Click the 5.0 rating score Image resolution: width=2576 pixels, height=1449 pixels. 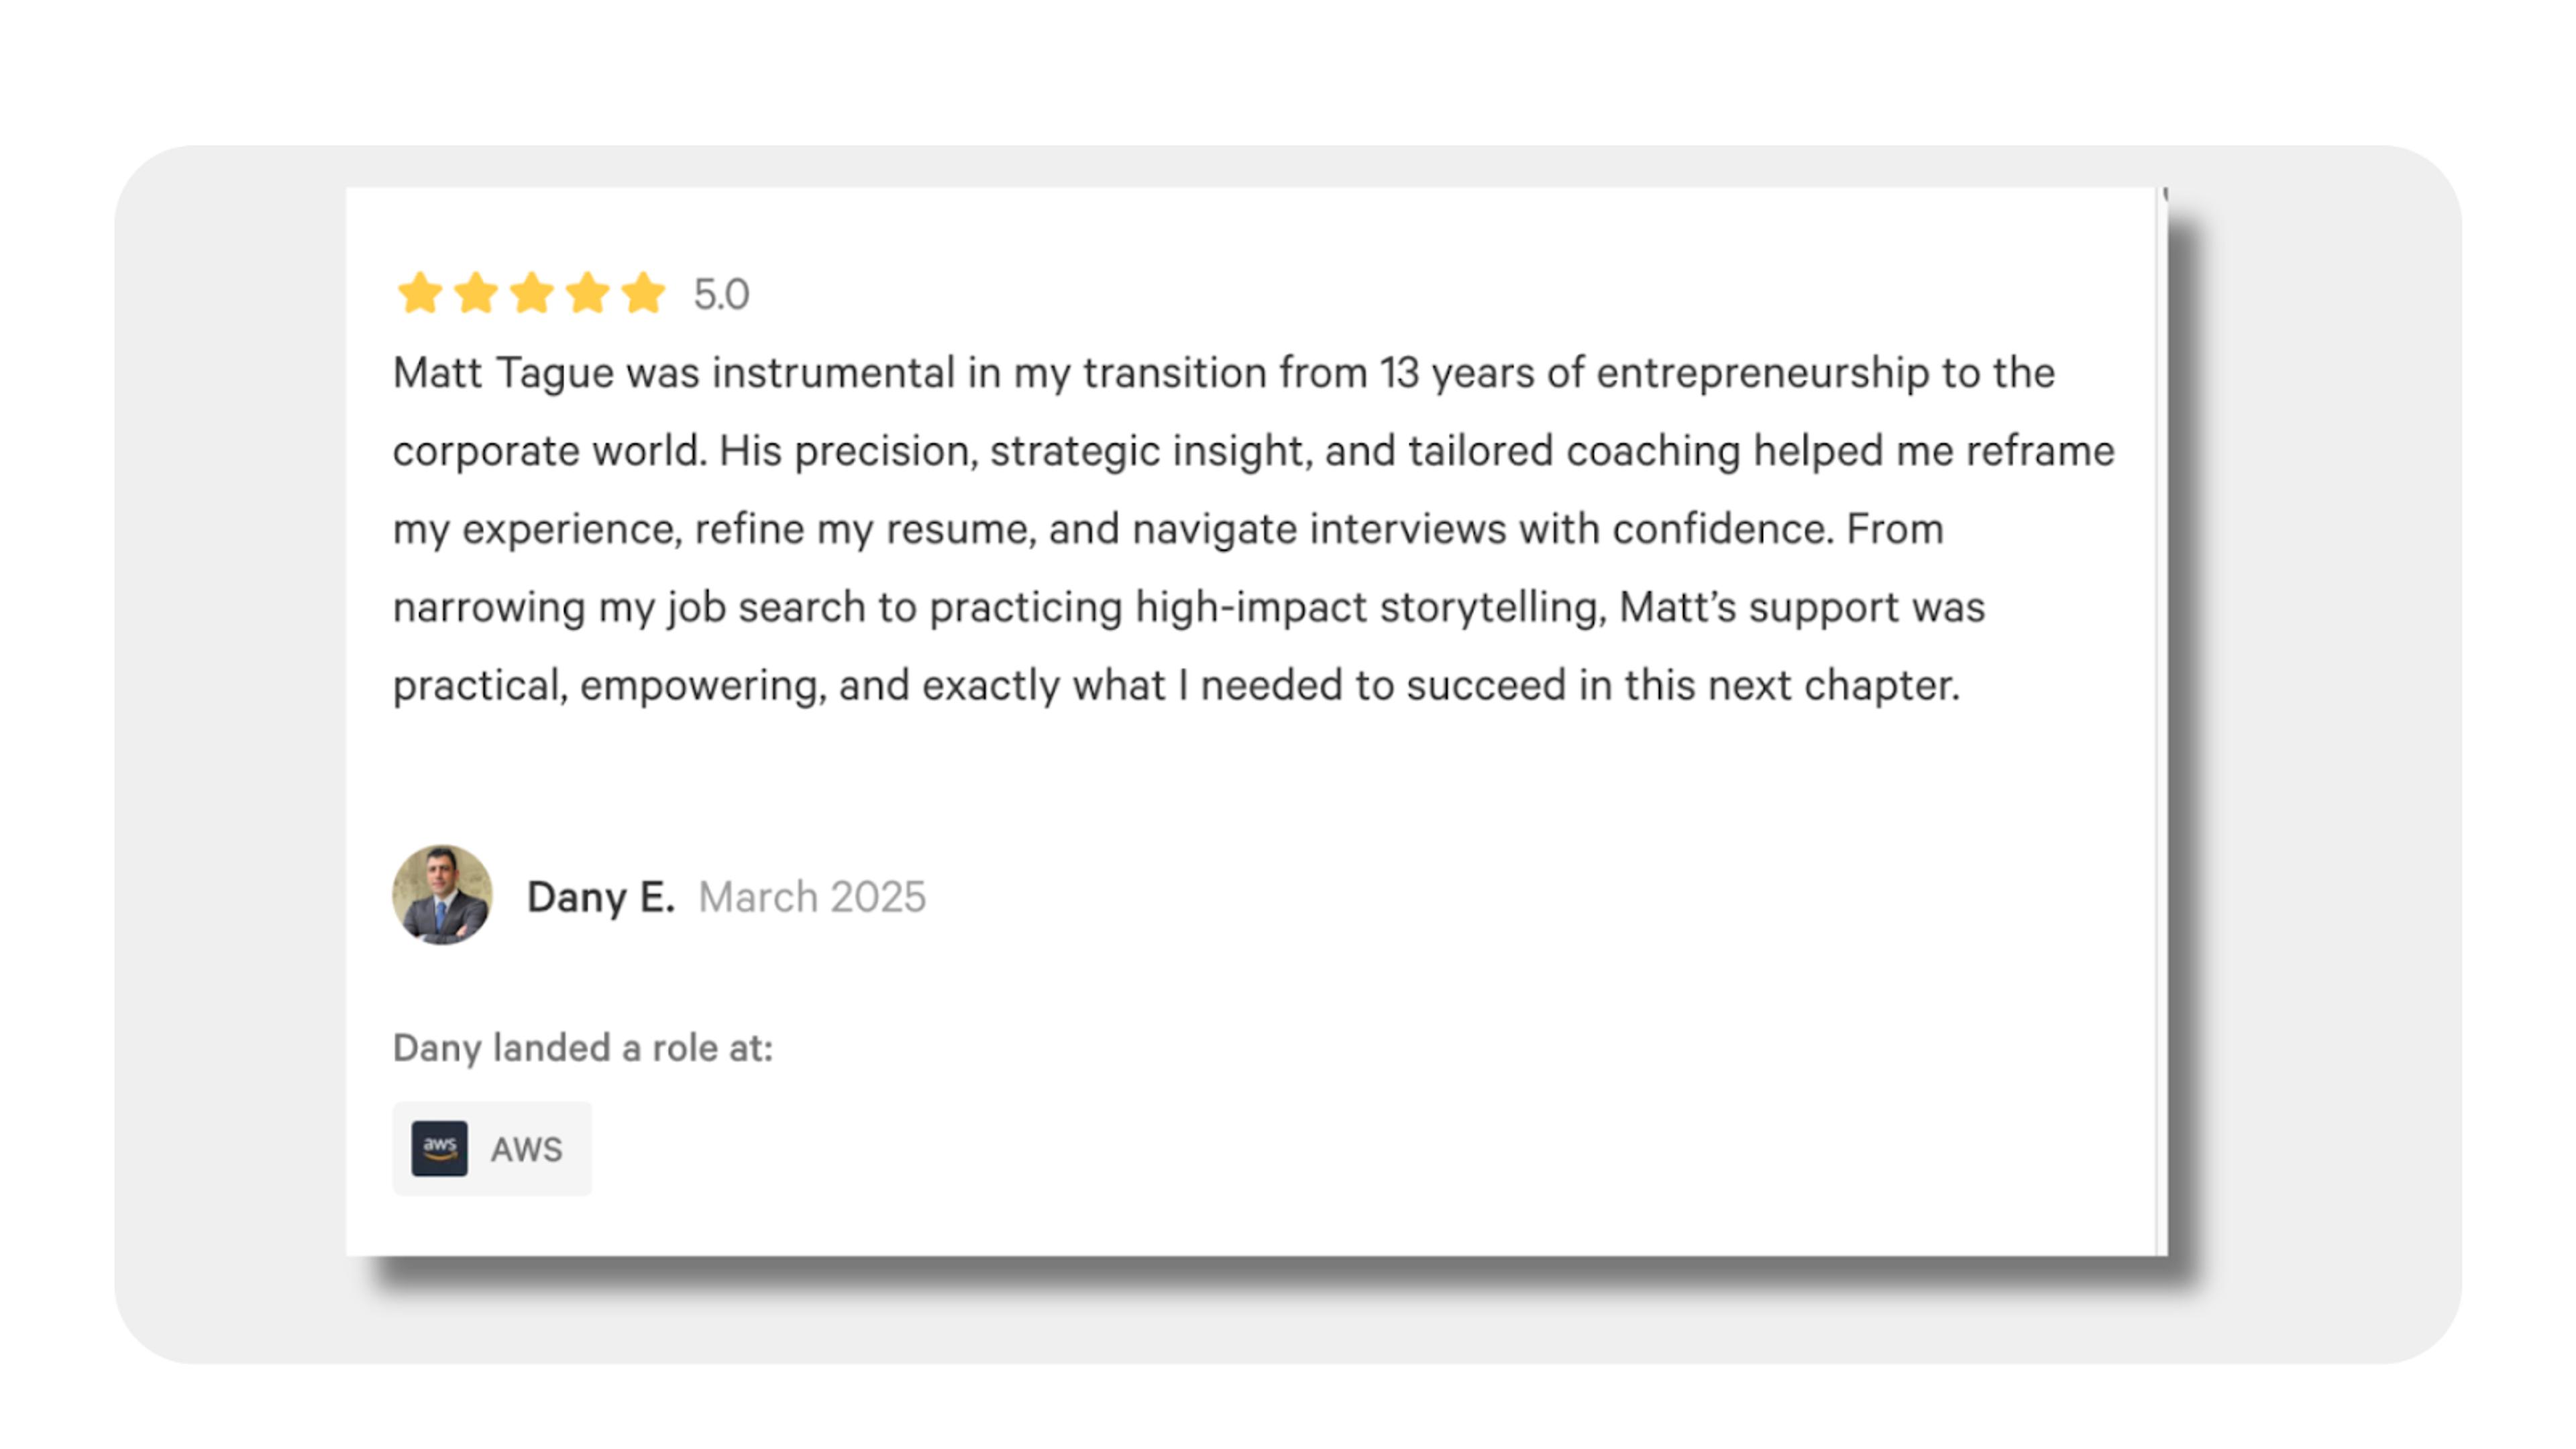[721, 295]
